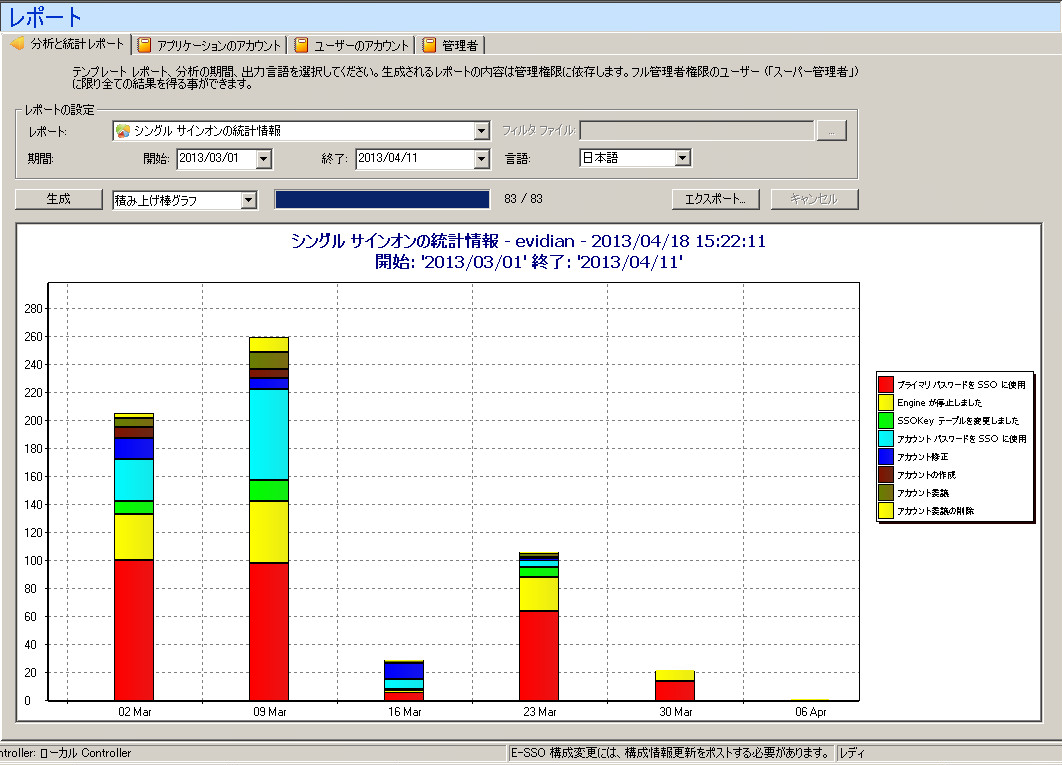1062x765 pixels.
Task: Click the 分析と統計レポート tab arrow icon
Action: point(16,45)
